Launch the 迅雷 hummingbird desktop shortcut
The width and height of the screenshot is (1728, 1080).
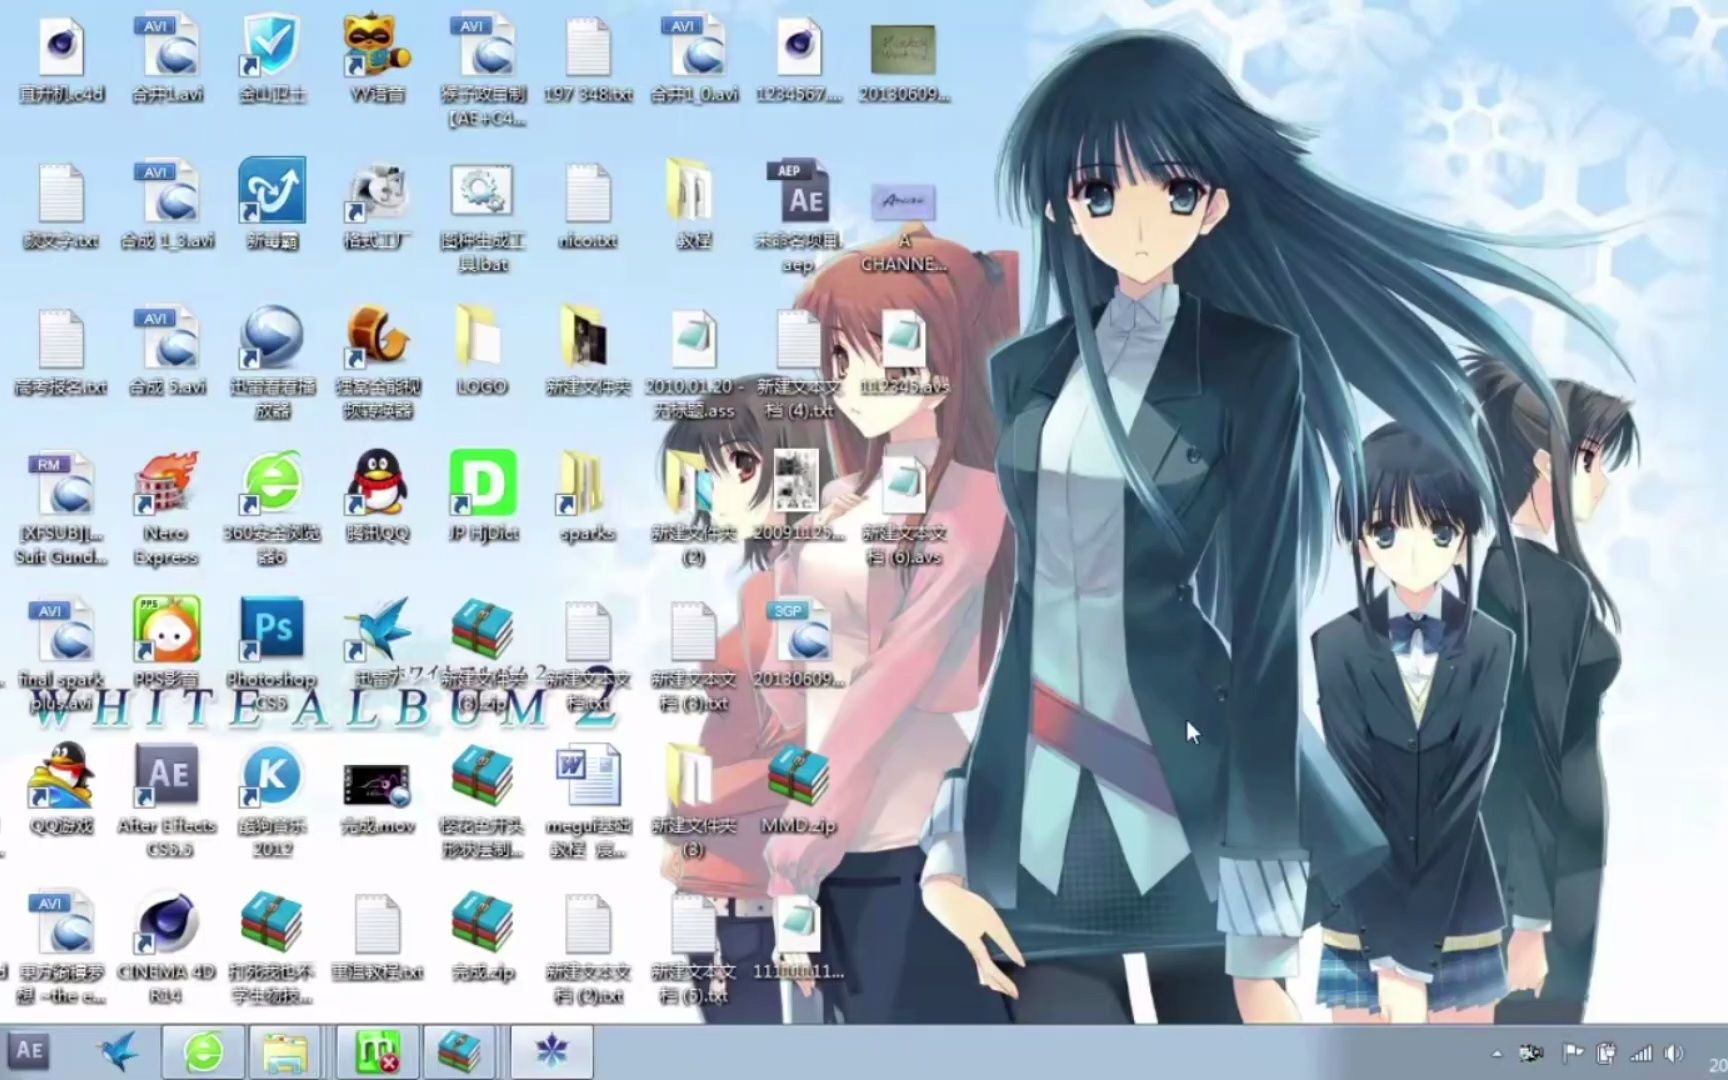[x=378, y=643]
